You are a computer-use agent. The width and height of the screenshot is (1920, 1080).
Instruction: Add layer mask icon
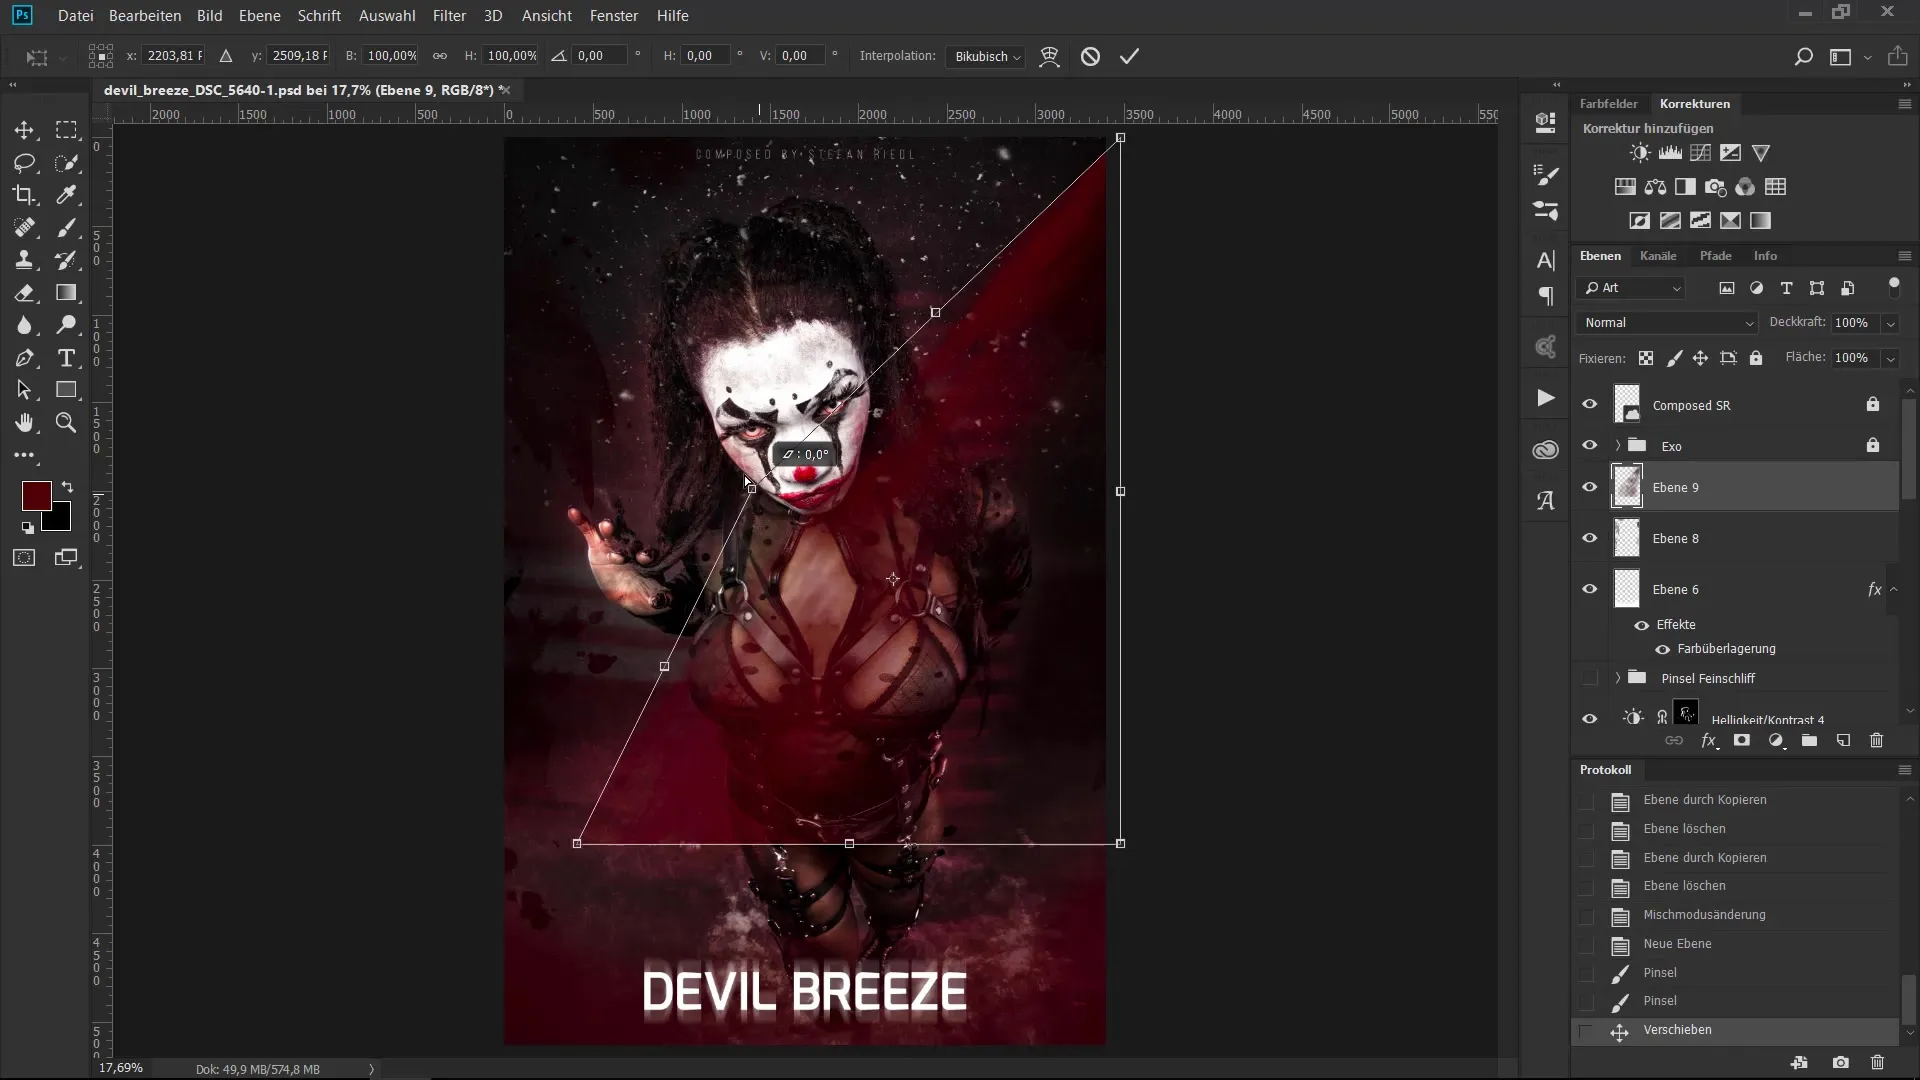1742,741
